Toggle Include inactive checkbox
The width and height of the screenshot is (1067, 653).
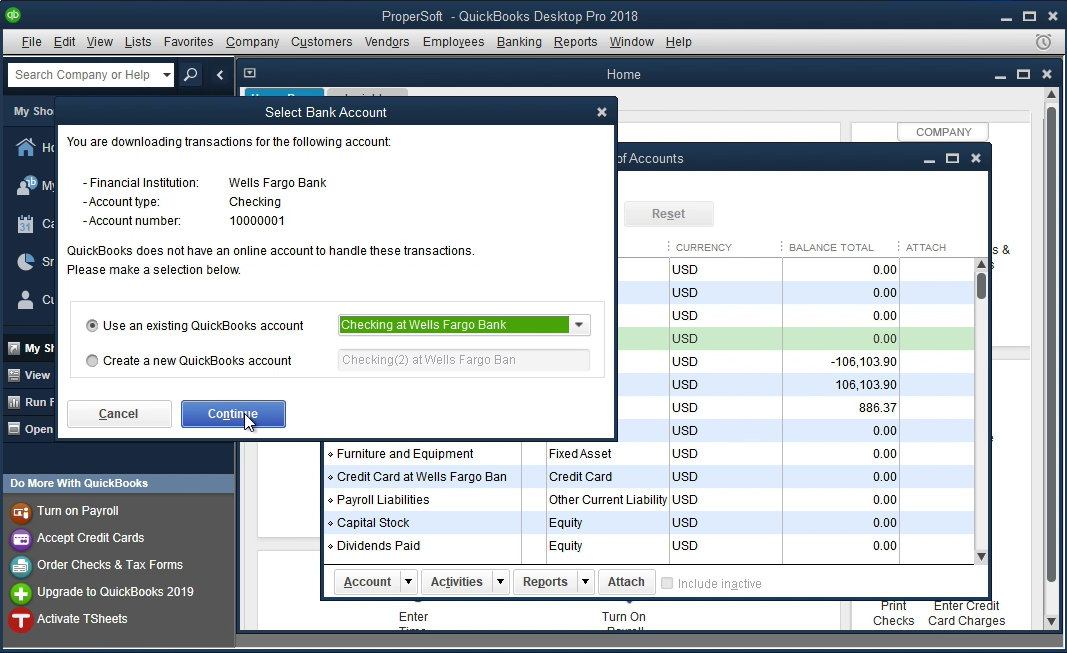(667, 583)
